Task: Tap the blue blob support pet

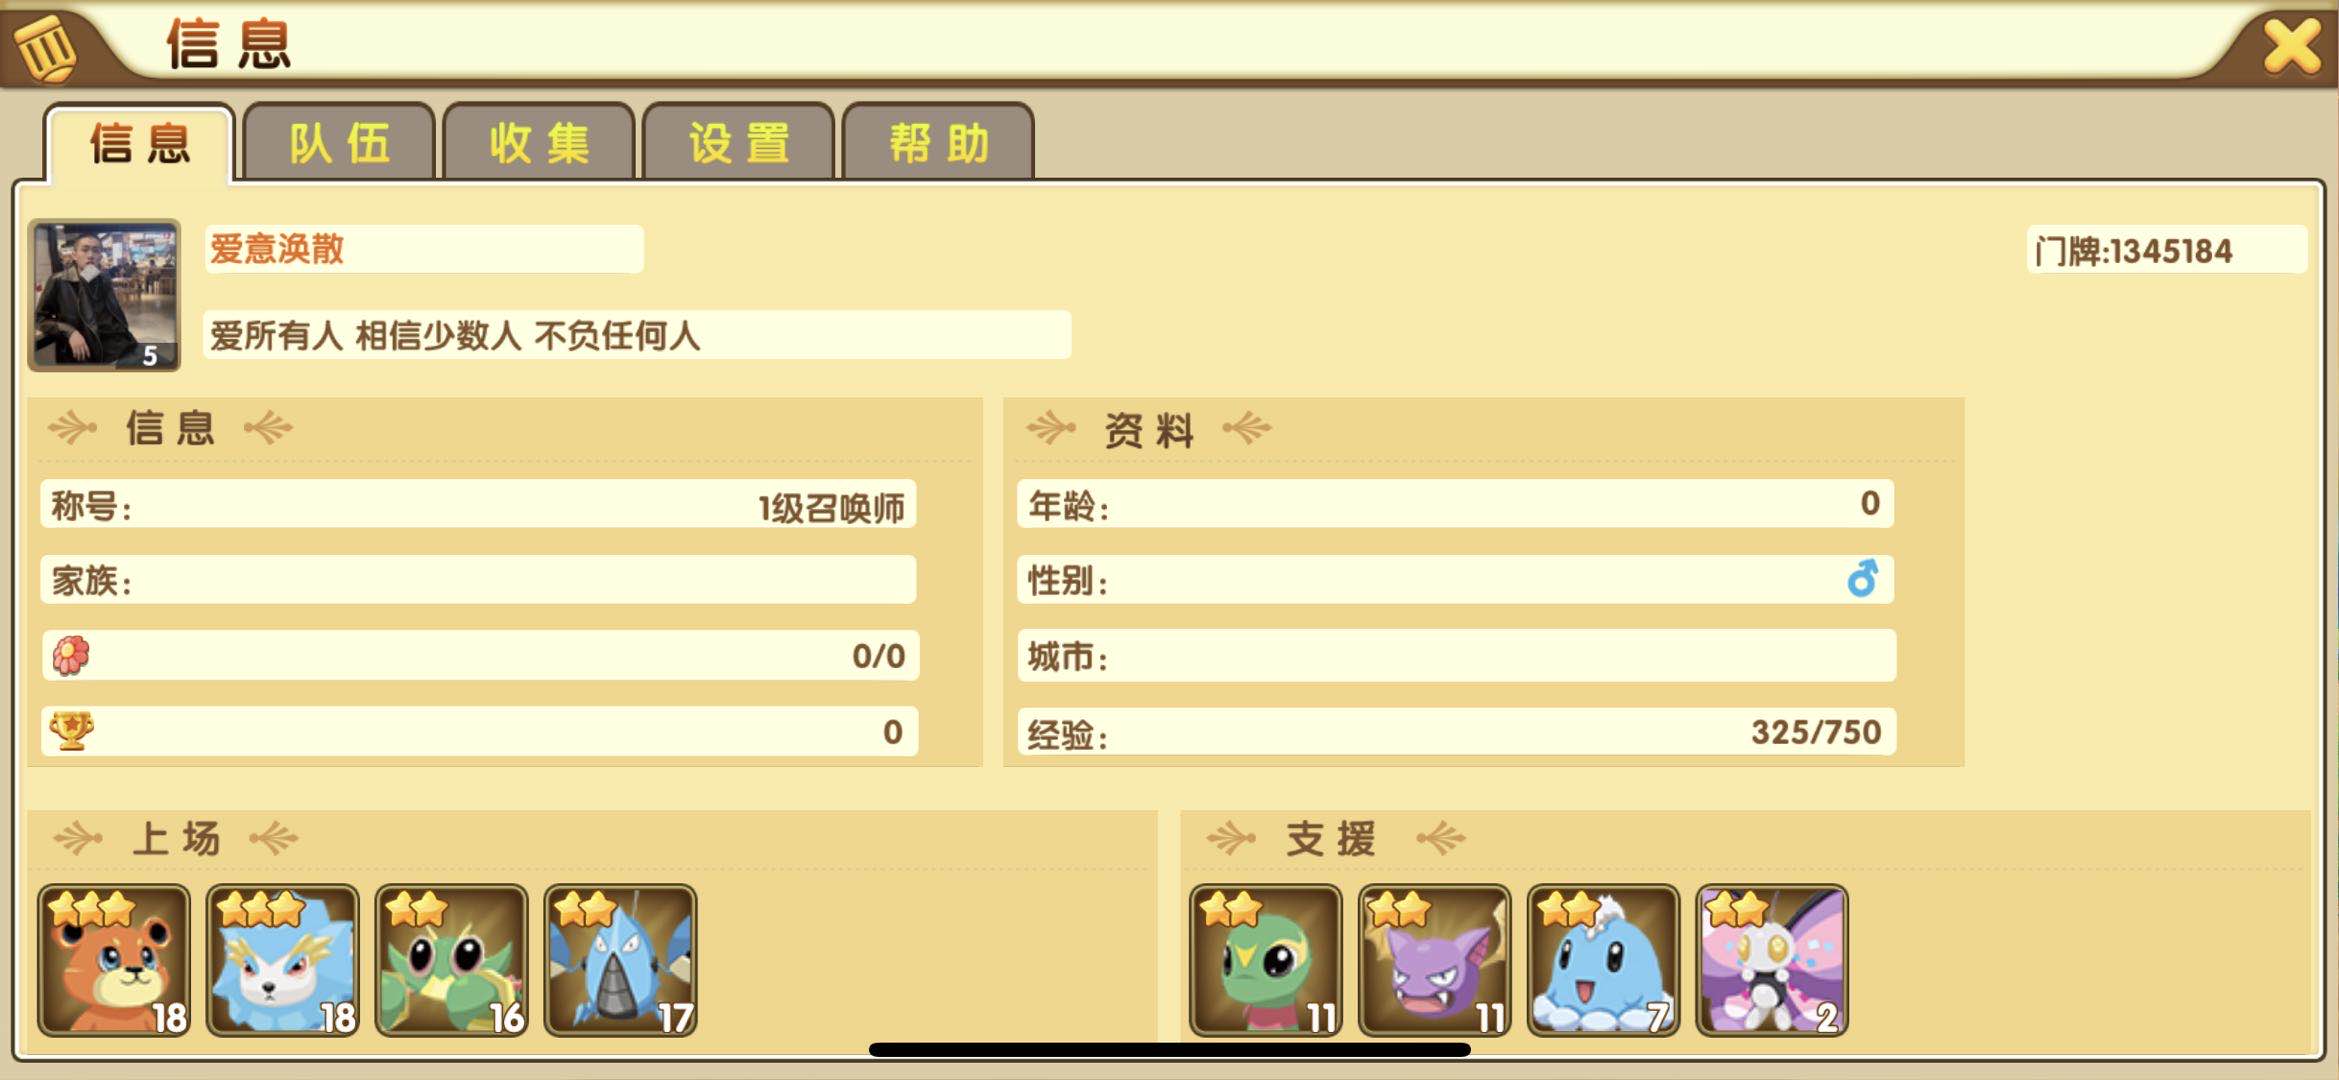Action: click(x=1604, y=960)
